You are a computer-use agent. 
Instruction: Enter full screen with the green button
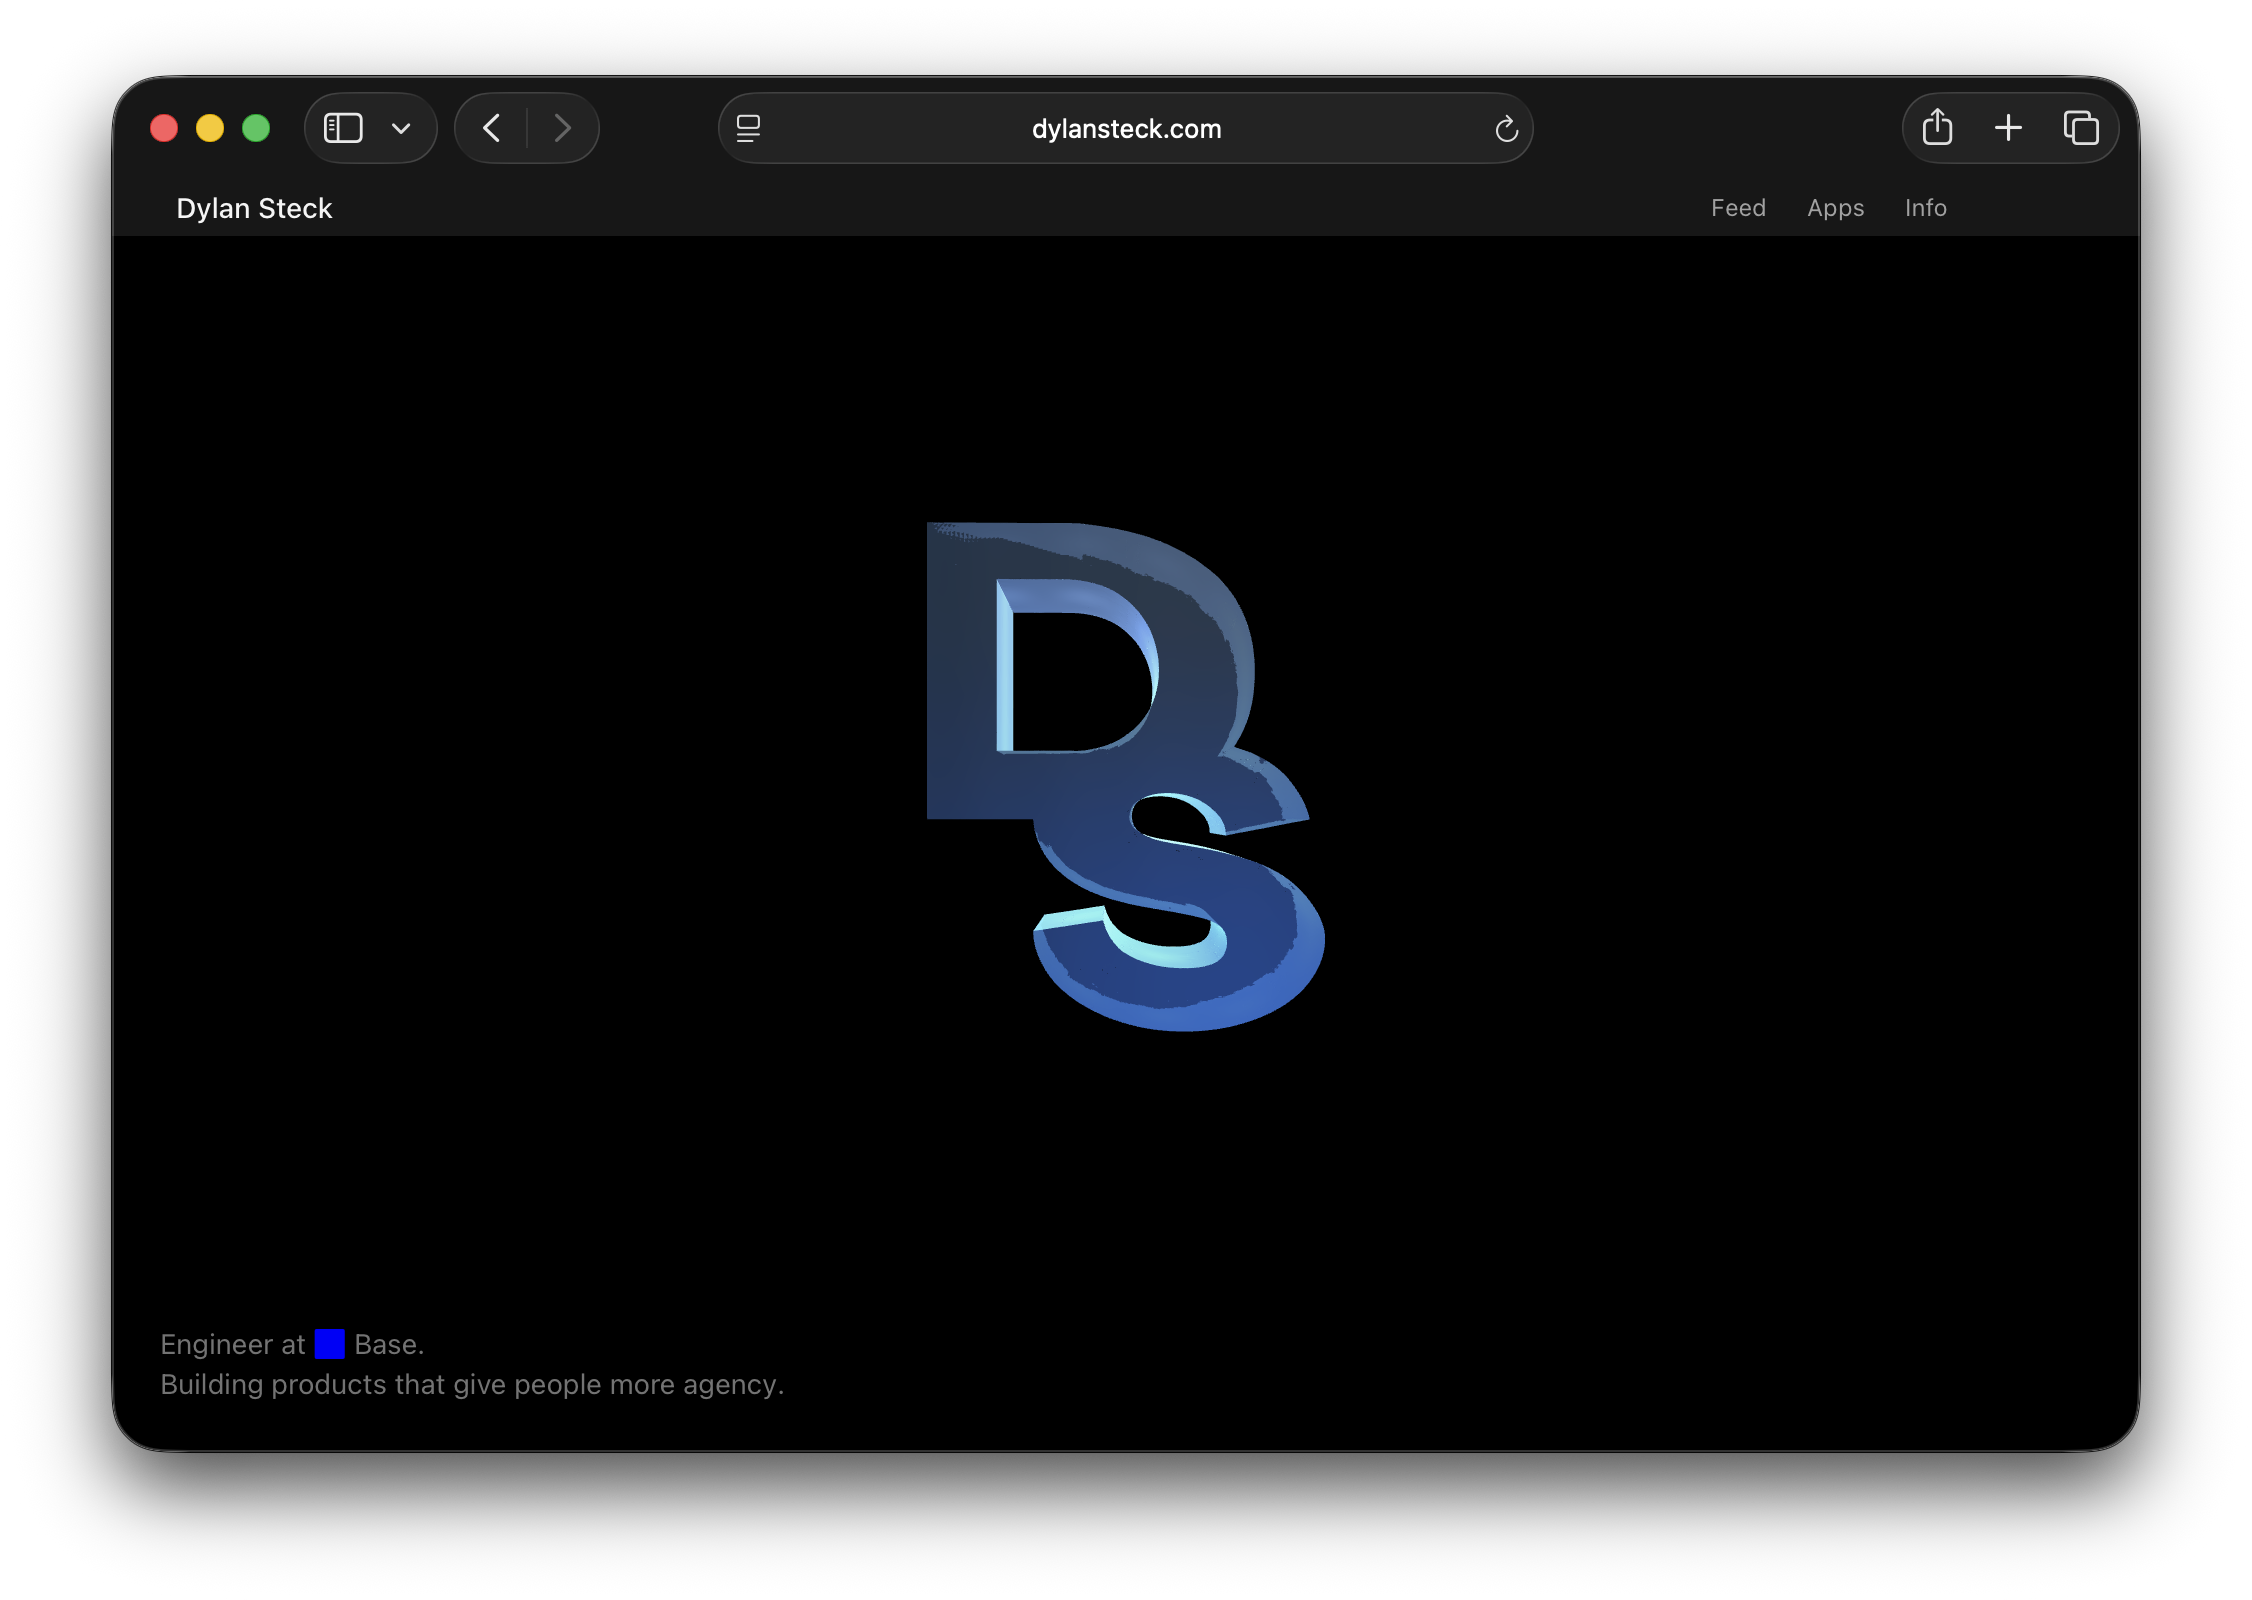click(x=256, y=128)
